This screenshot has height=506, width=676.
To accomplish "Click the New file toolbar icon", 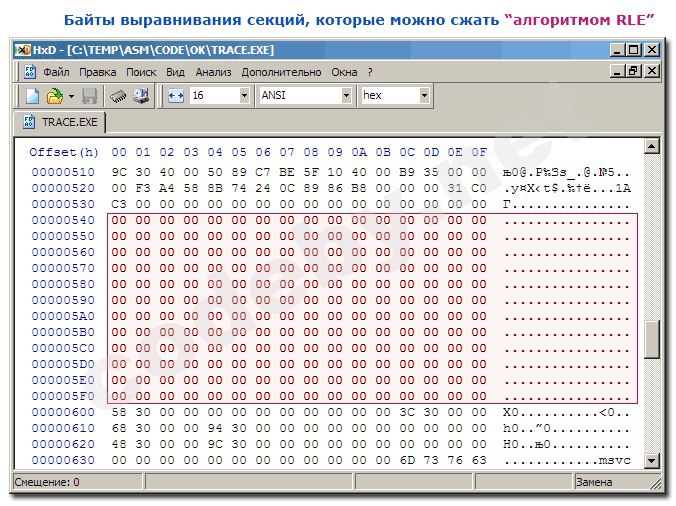I will pos(33,96).
